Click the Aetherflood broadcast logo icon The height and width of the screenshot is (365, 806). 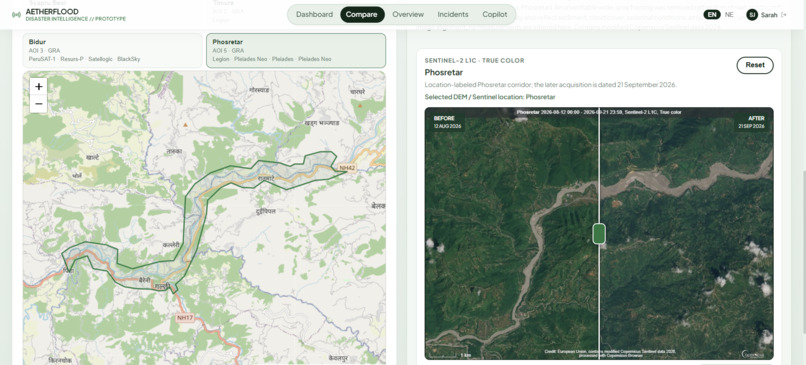click(16, 14)
